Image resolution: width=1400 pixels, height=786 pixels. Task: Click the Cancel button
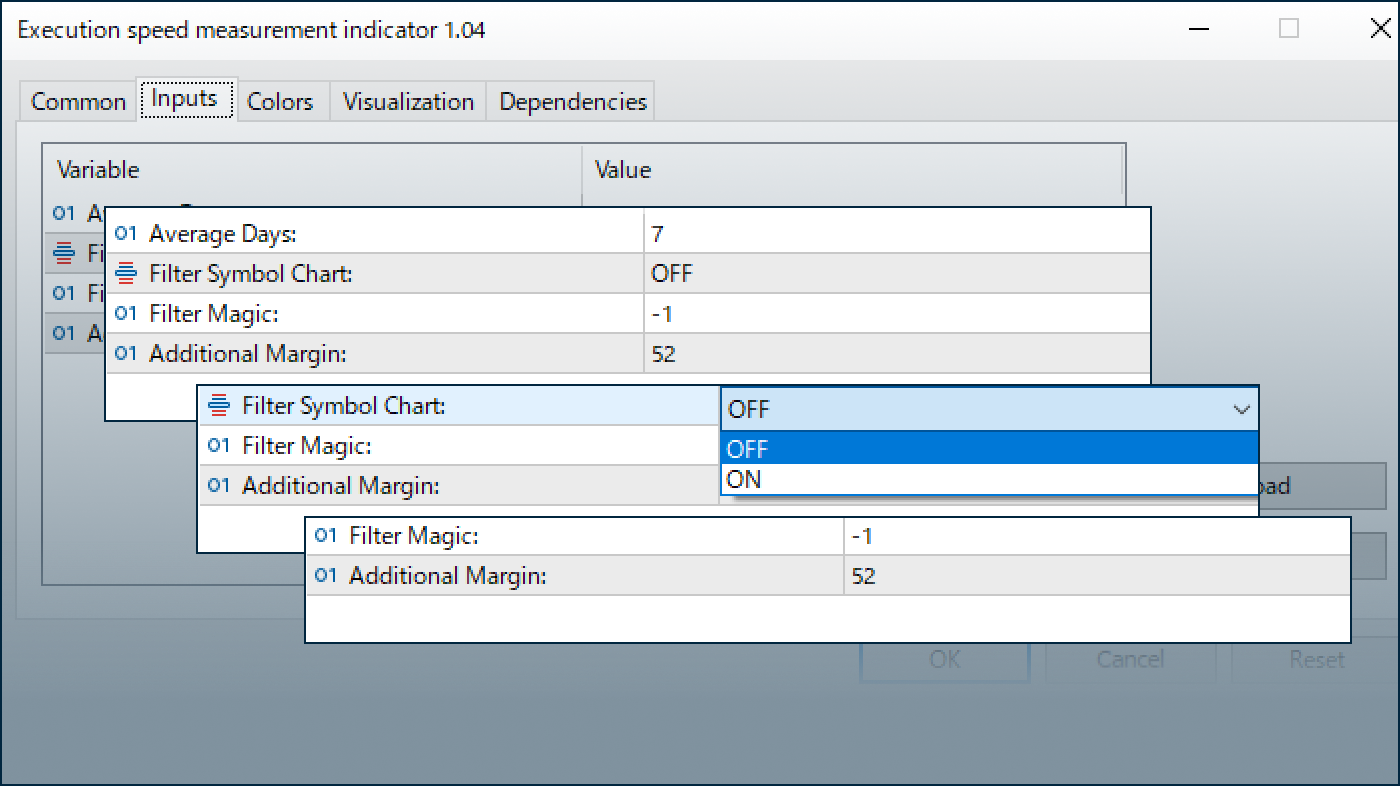point(1130,659)
